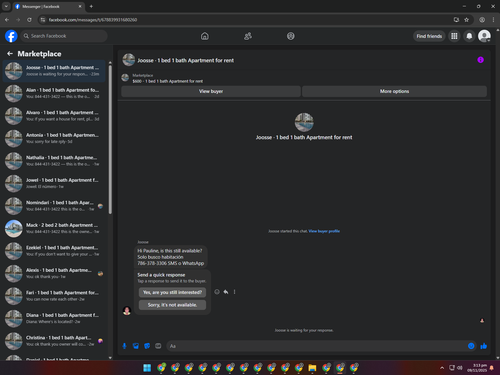Send quick reply 'Yes, are you still interested?'
Viewport: 500px width, 375px height.
pyautogui.click(x=172, y=292)
